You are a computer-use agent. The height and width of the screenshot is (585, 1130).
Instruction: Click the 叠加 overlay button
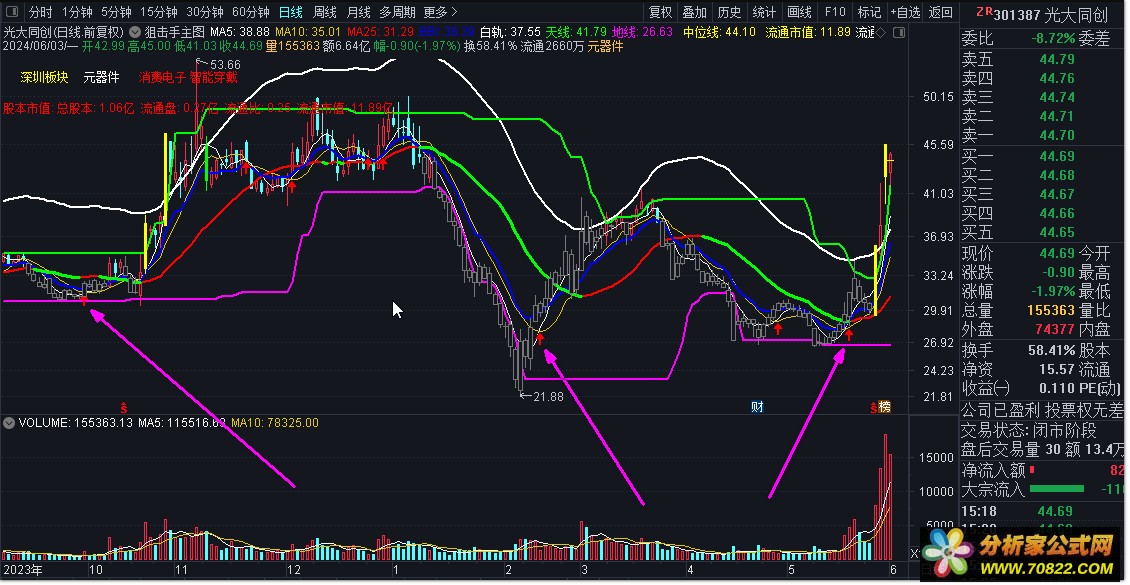coord(695,12)
